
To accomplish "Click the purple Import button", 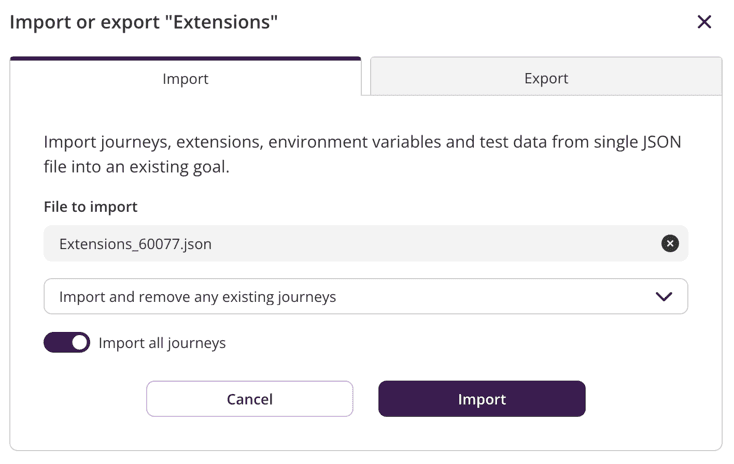I will point(481,399).
